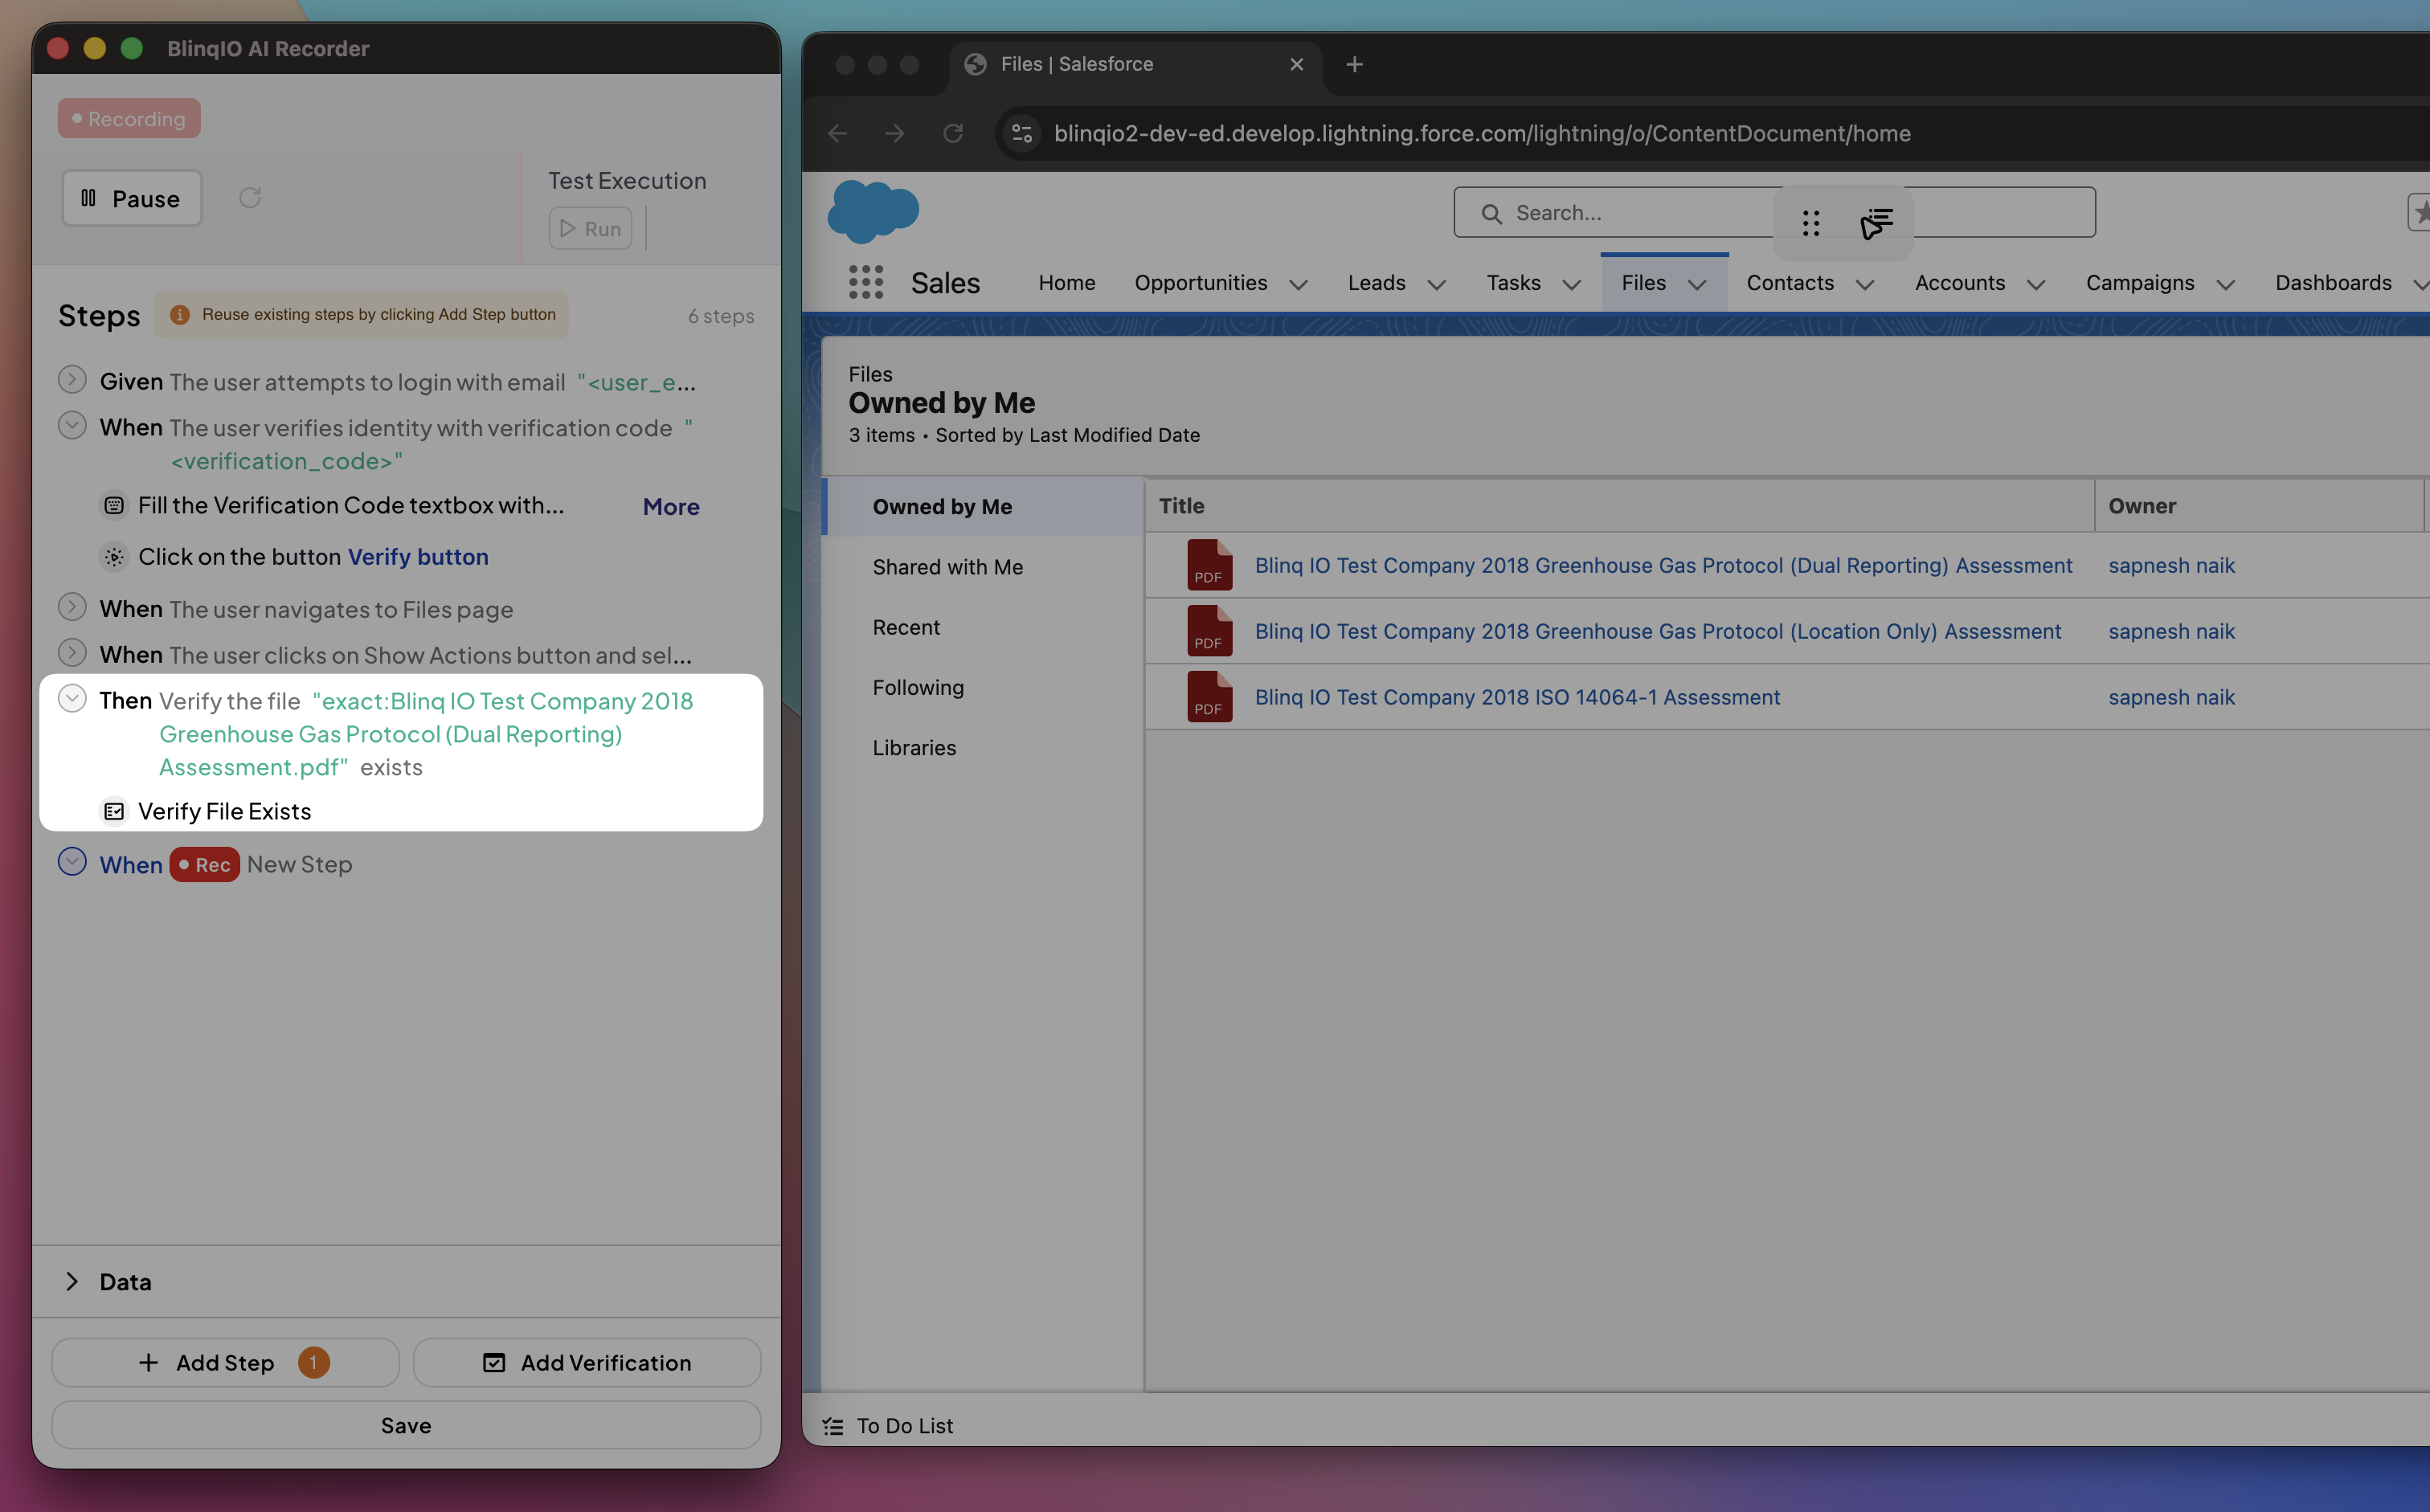
Task: Expand the 'navigates to Files page' step
Action: point(72,608)
